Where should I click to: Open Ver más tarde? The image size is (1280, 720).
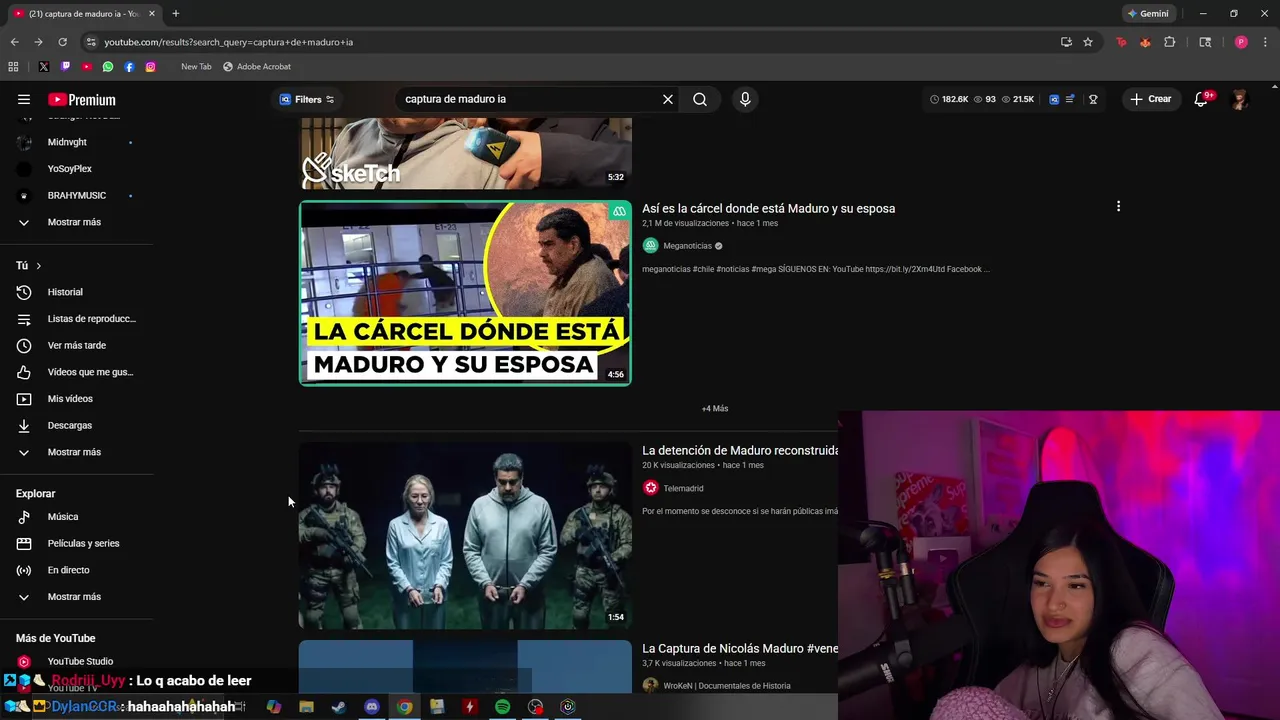pyautogui.click(x=75, y=345)
